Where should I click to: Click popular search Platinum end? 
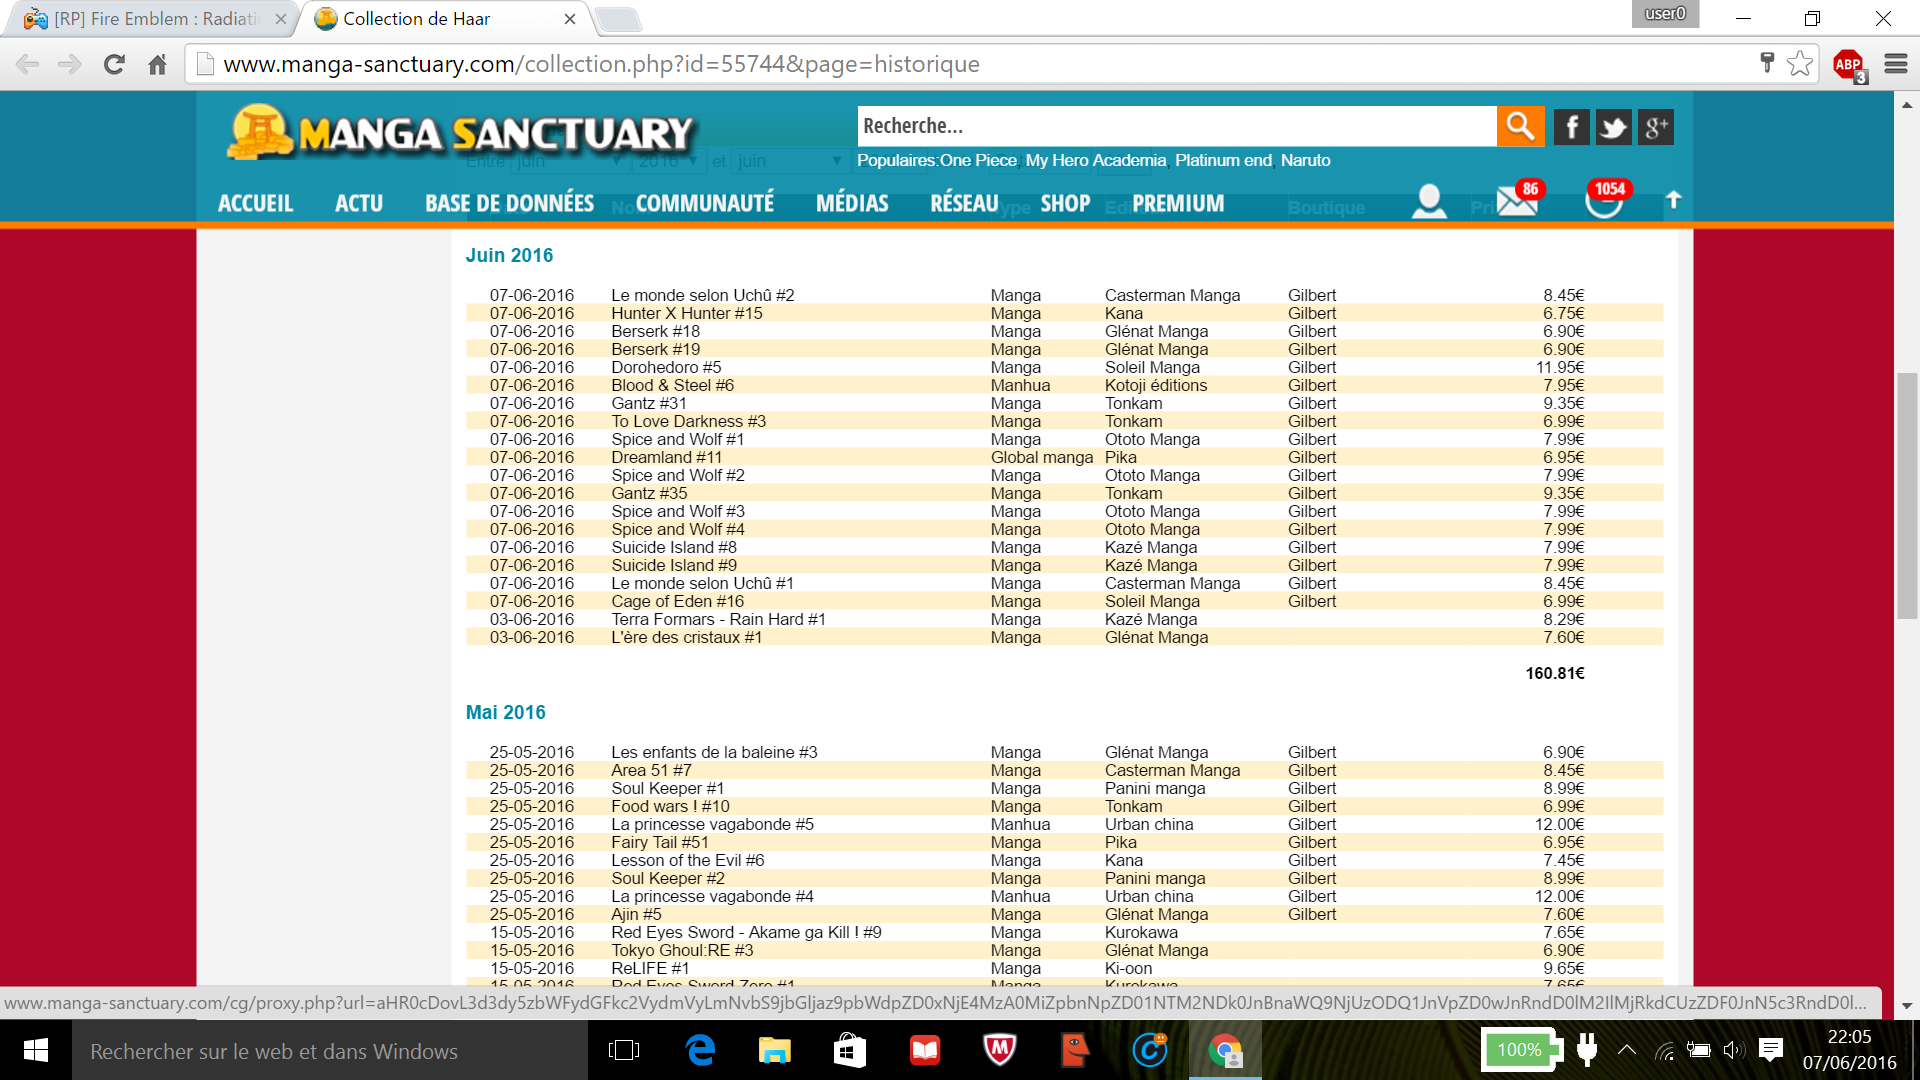pos(1223,160)
